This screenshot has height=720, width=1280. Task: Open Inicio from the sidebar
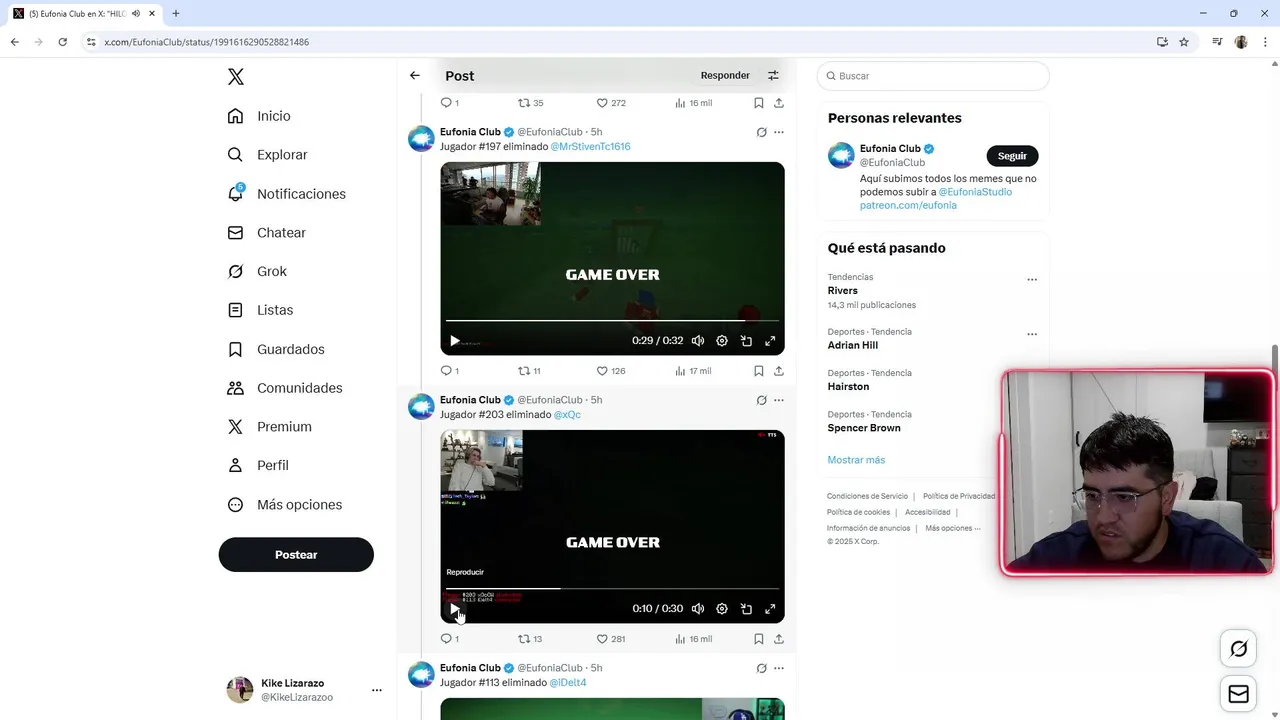[x=259, y=116]
